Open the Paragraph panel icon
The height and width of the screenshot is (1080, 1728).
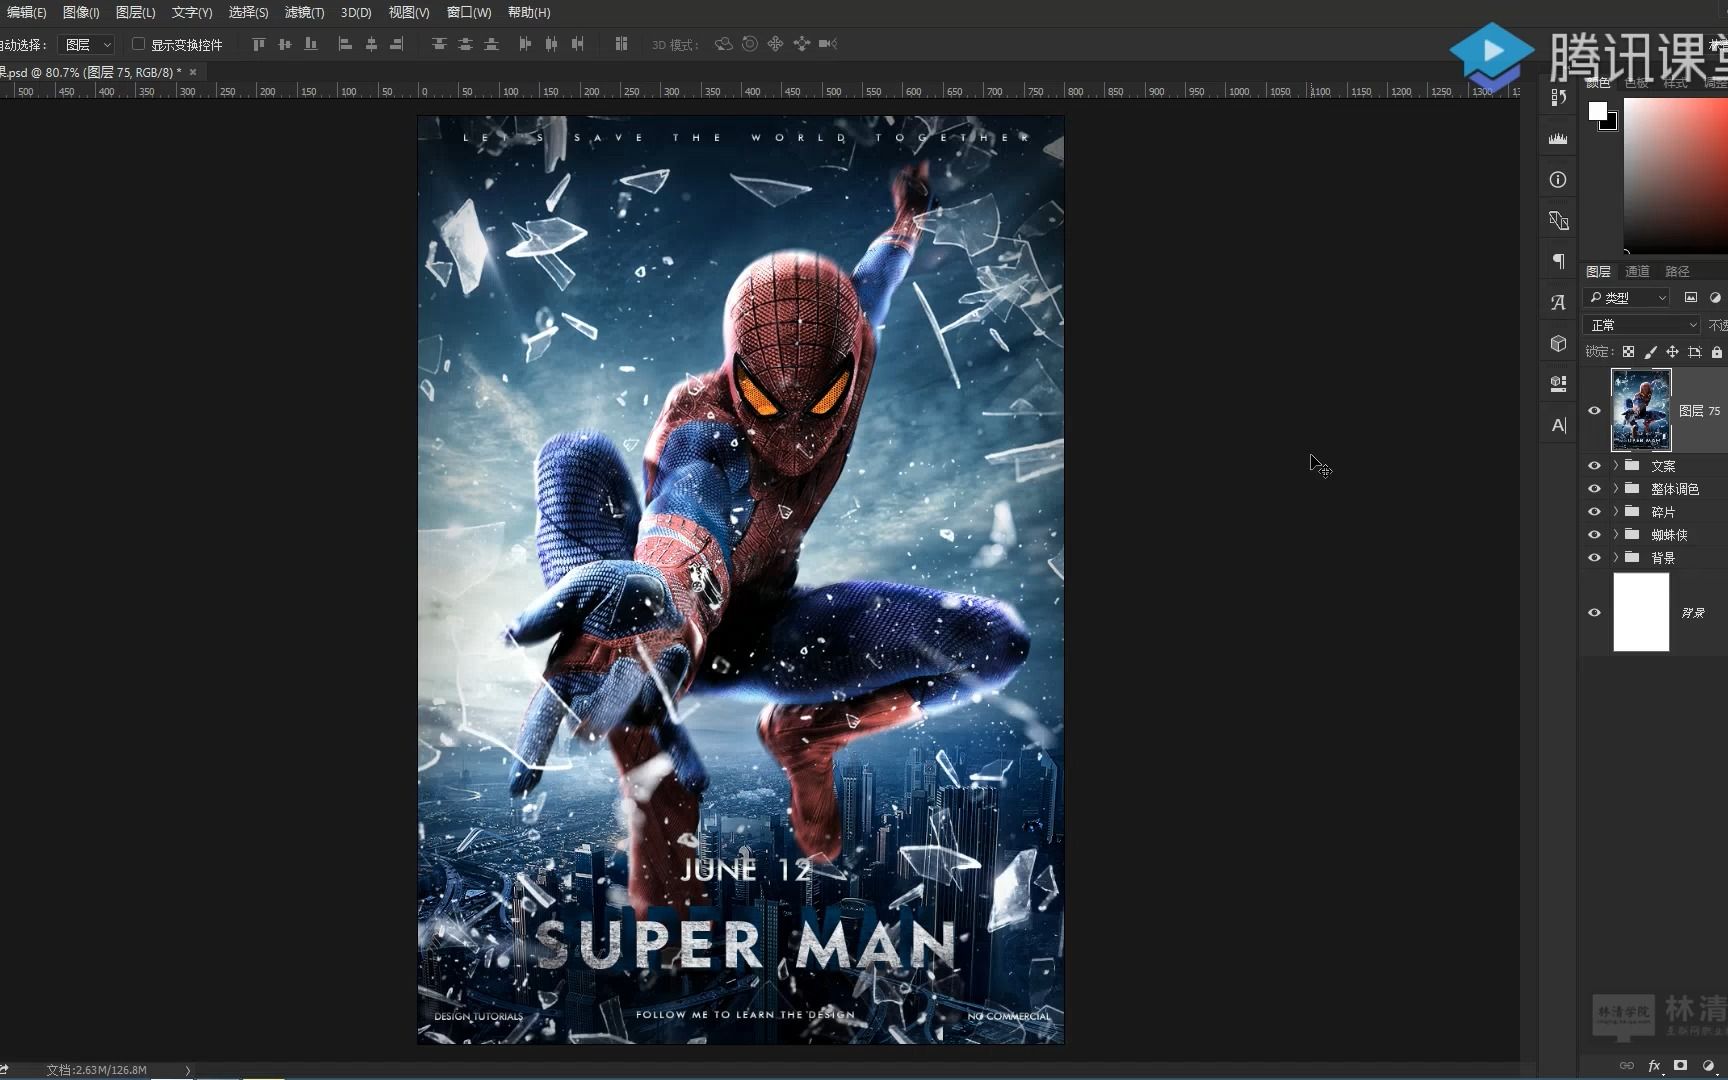tap(1558, 261)
